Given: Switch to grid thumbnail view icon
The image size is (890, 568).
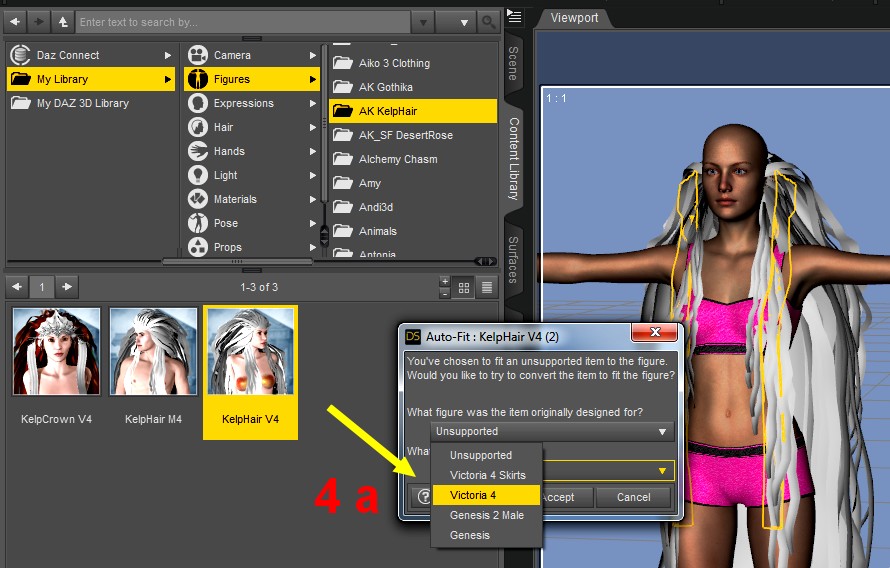Looking at the screenshot, I should 464,288.
